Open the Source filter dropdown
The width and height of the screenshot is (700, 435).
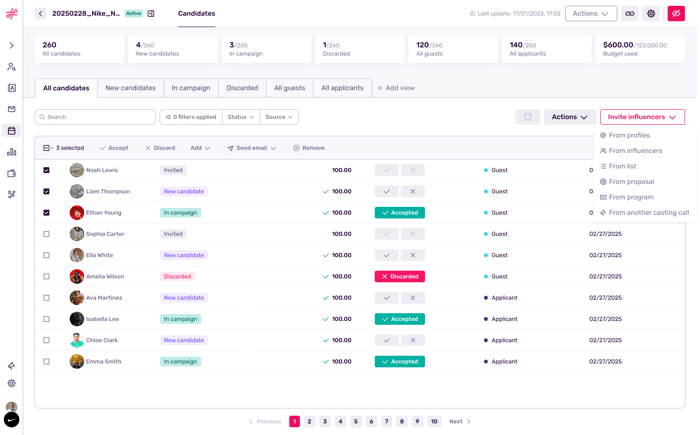point(279,117)
